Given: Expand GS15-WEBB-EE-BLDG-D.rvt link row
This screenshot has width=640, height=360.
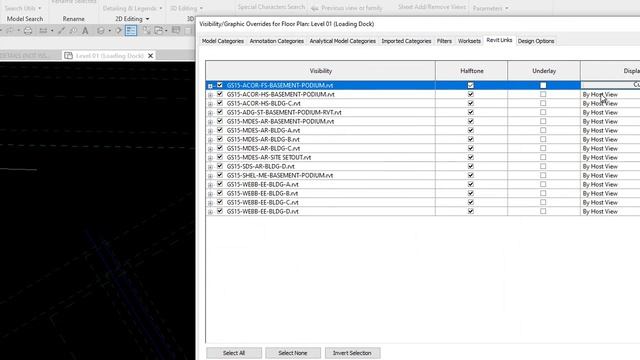Looking at the screenshot, I should 210,212.
